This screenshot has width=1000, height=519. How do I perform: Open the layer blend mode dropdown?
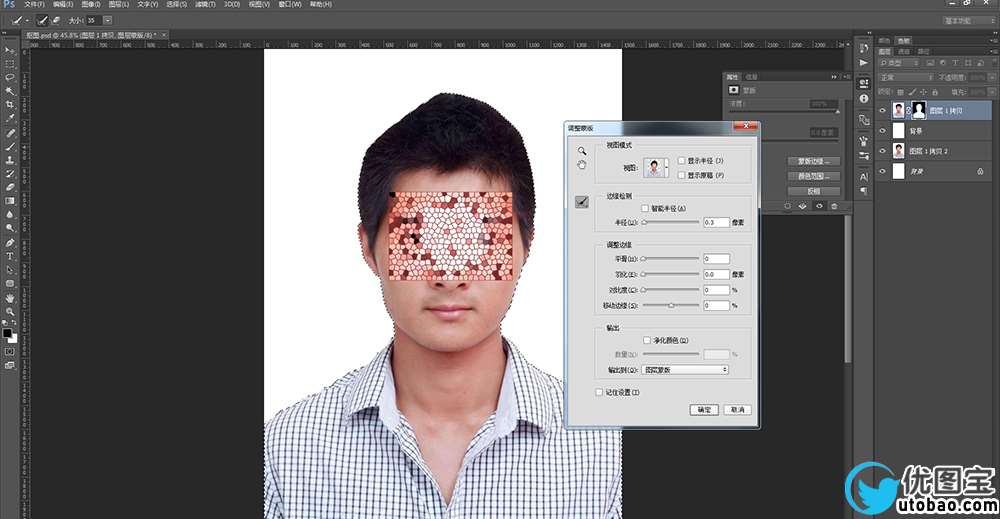(906, 77)
